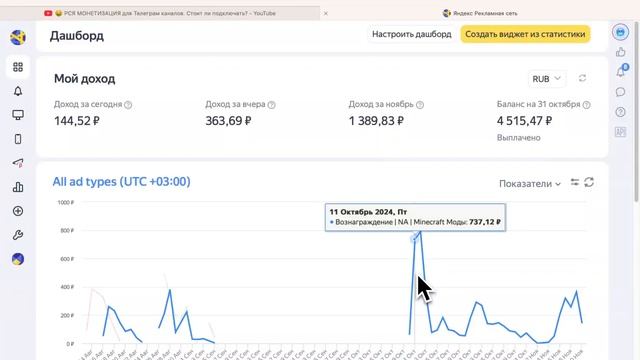Open the help question mark circle
Image resolution: width=640 pixels, height=360 pixels.
coord(620,112)
